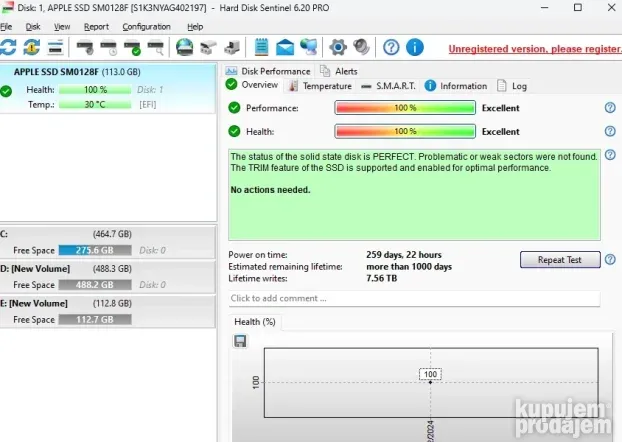Click the green status description text box
622x442 pixels.
coord(415,195)
